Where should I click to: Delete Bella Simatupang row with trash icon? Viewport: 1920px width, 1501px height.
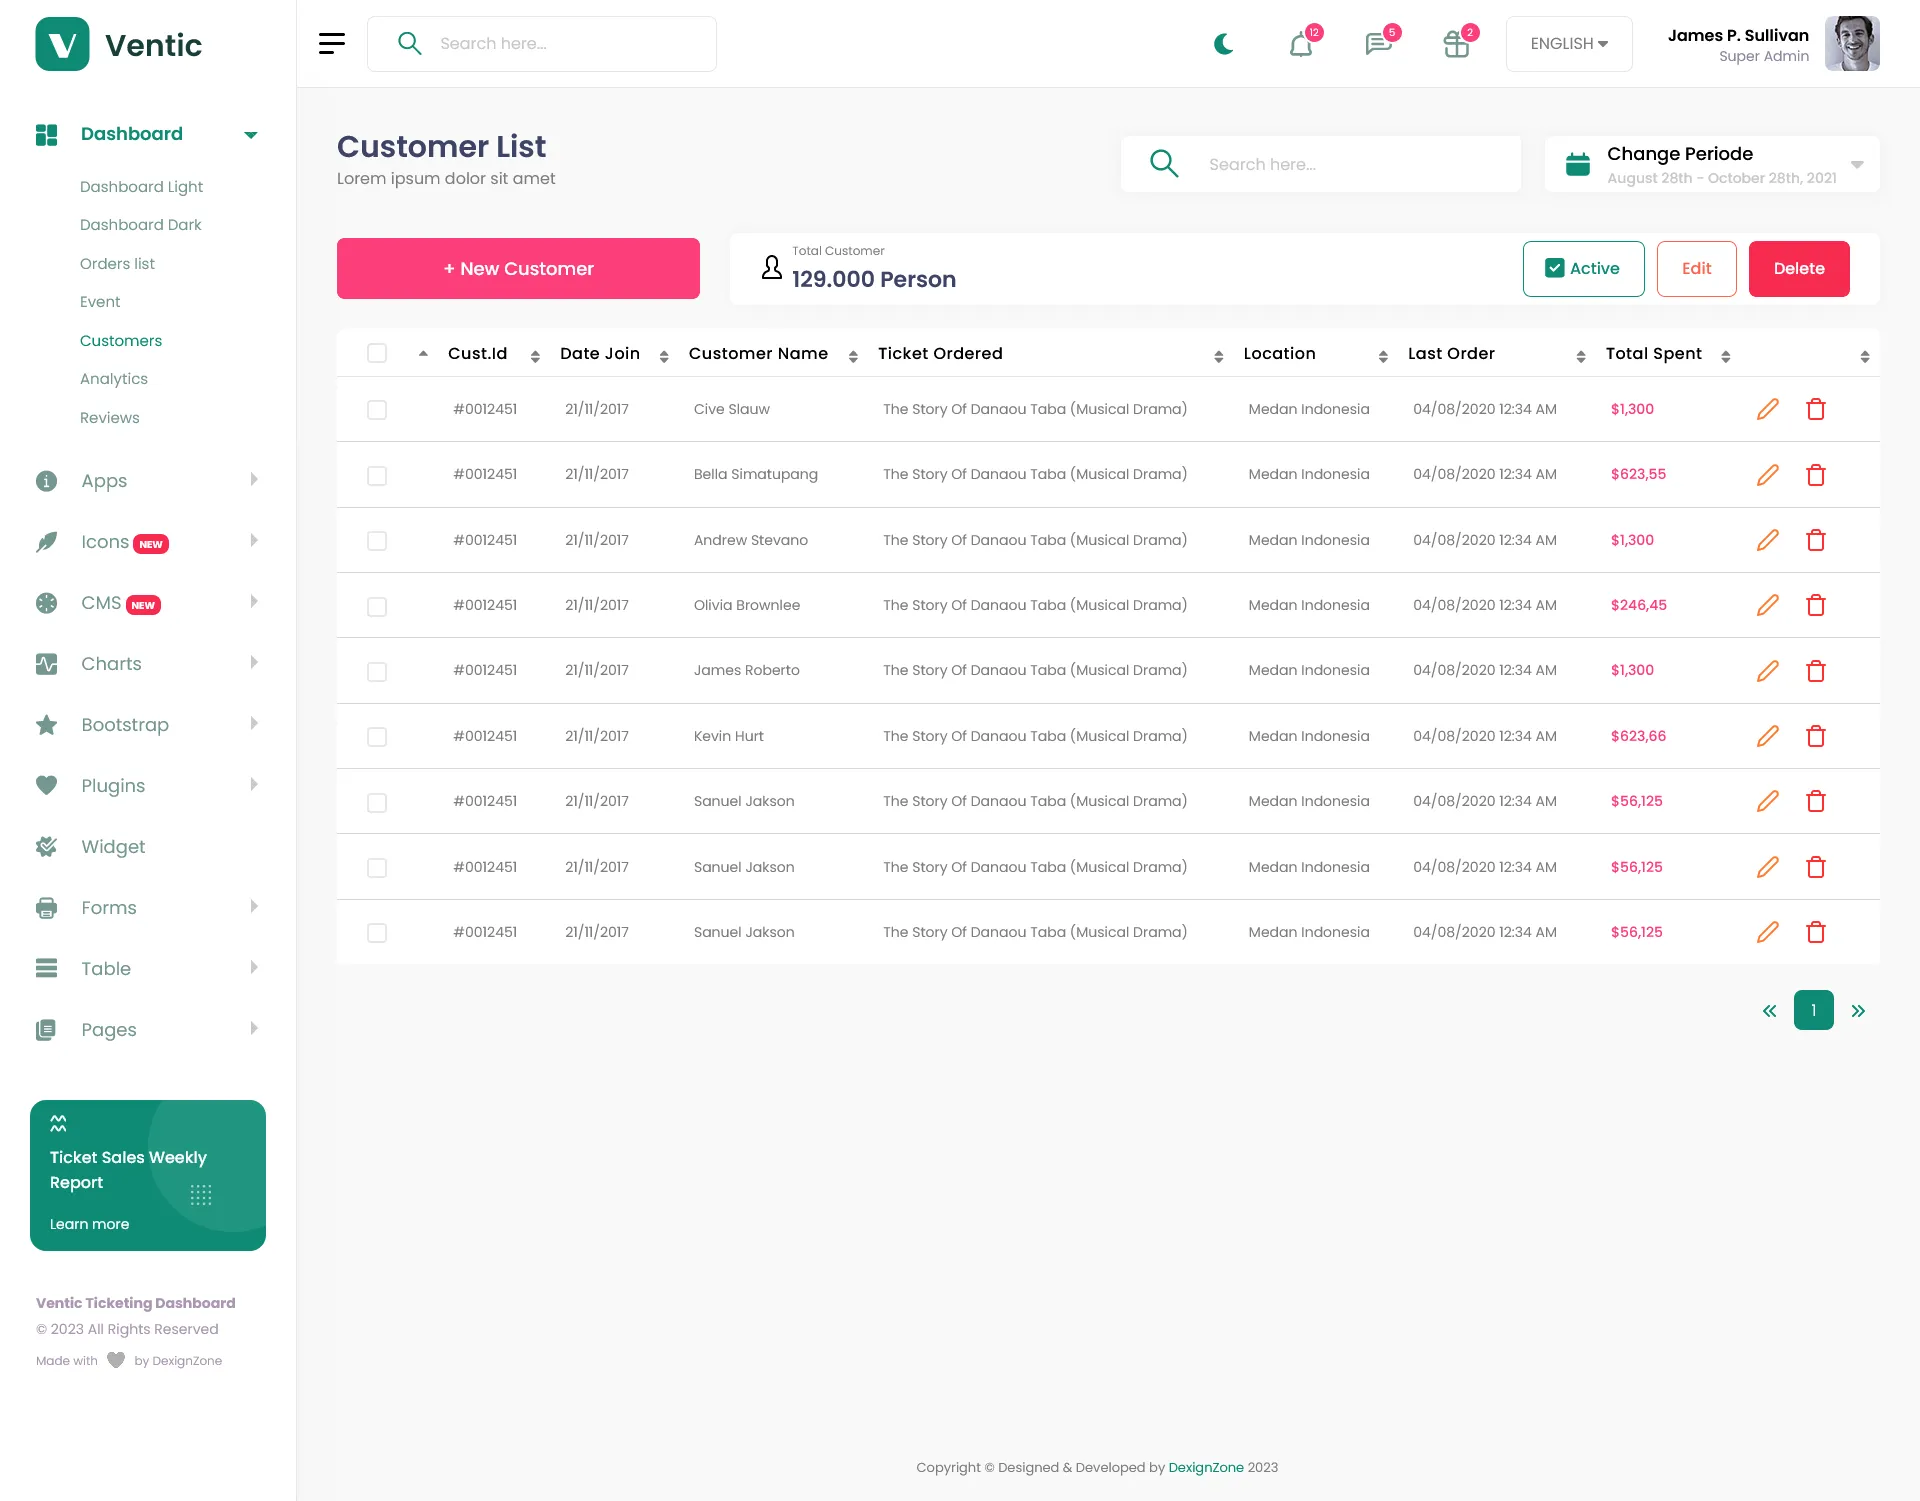[x=1816, y=475]
